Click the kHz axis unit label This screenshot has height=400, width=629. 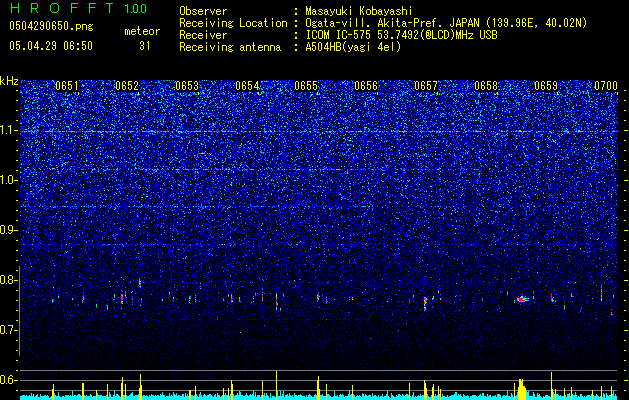[x=9, y=81]
